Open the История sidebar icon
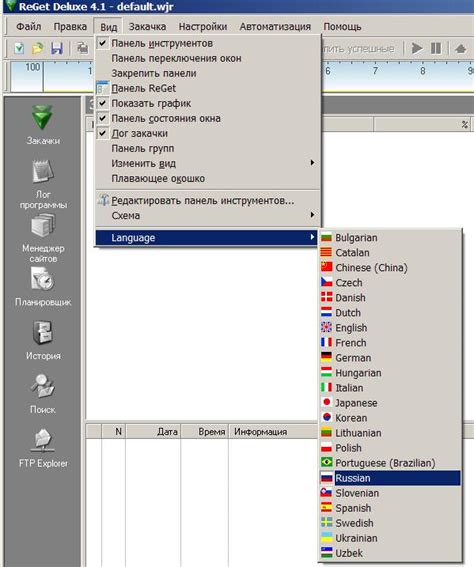This screenshot has height=567, width=474. [x=43, y=341]
